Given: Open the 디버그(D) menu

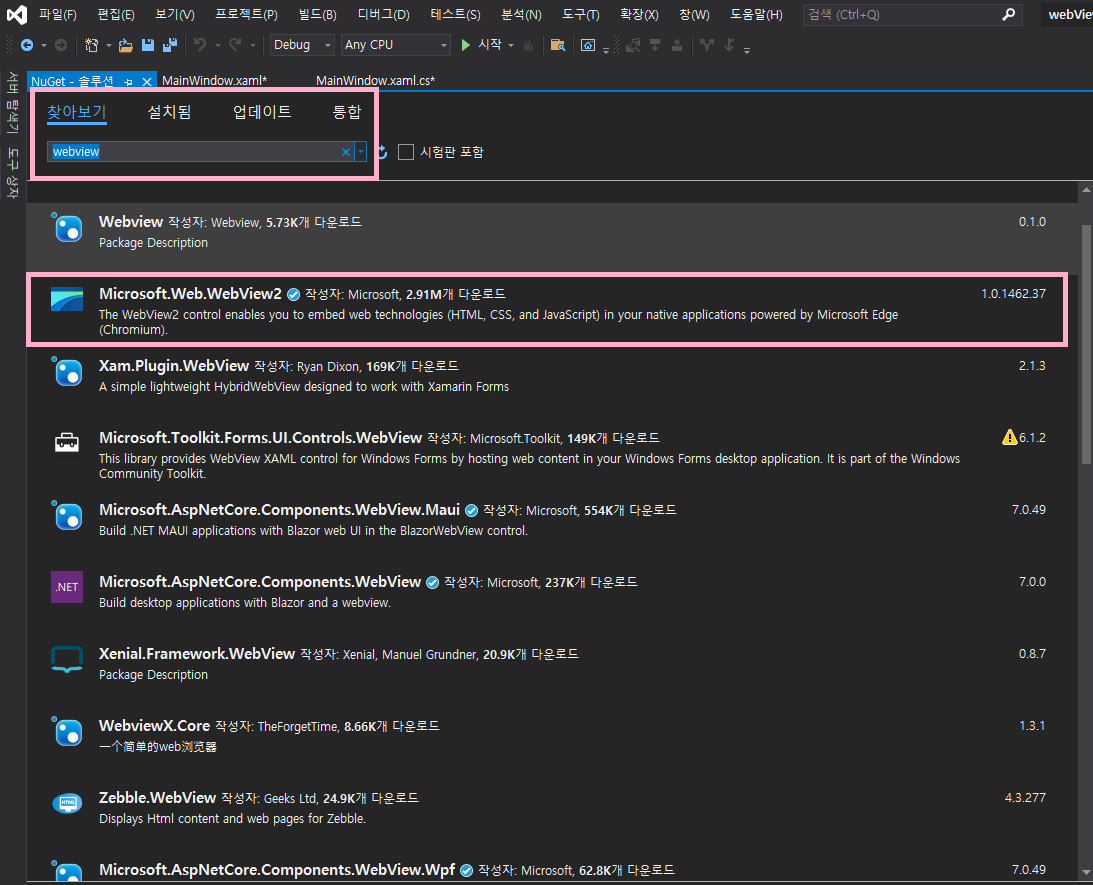Looking at the screenshot, I should (383, 15).
